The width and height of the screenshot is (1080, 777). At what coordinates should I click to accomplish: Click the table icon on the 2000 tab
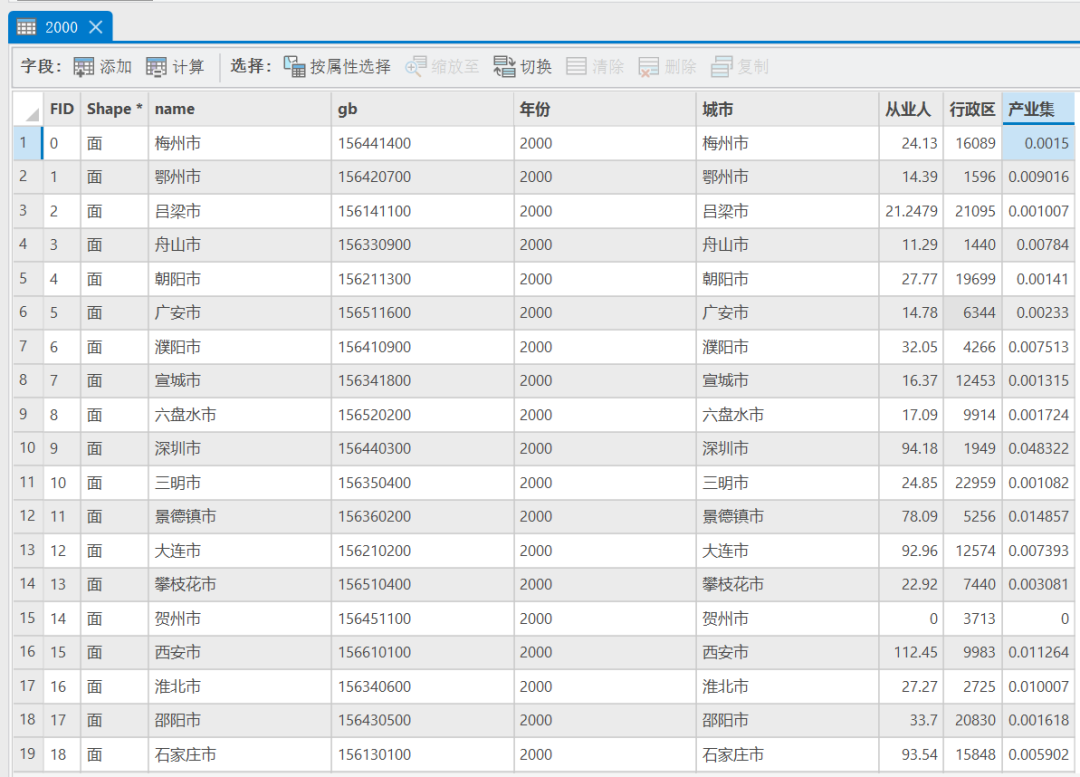tap(26, 28)
